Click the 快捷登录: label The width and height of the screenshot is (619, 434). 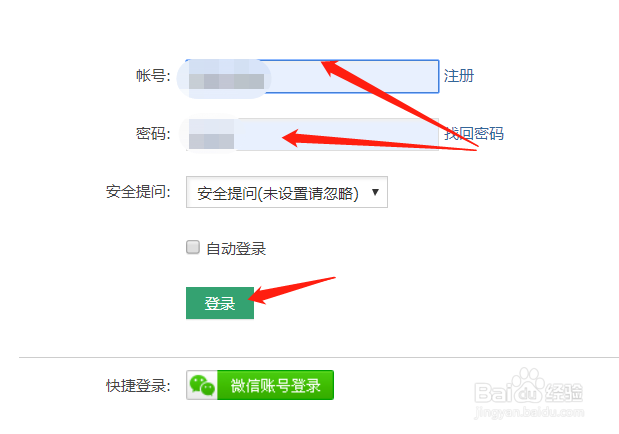pyautogui.click(x=138, y=386)
